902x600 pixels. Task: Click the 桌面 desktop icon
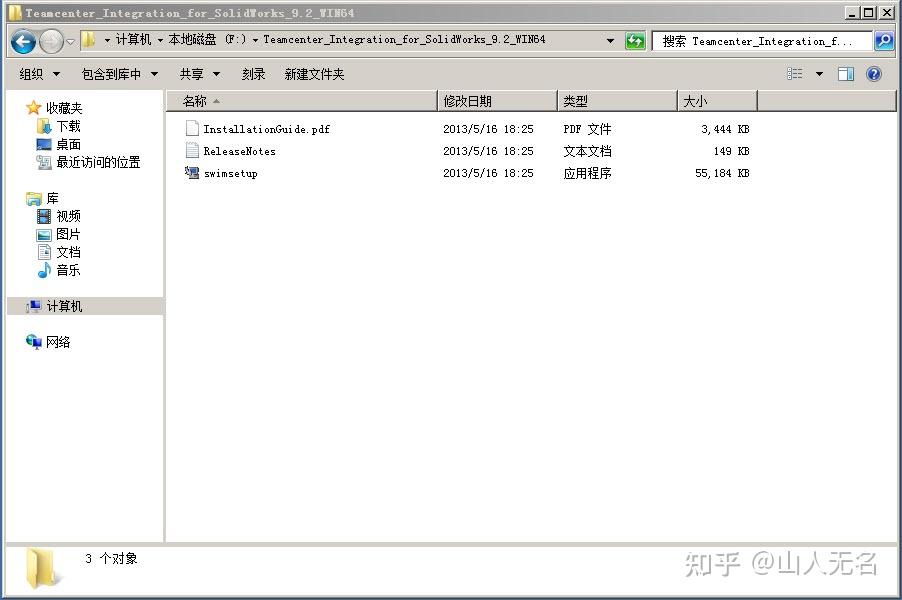pyautogui.click(x=44, y=144)
